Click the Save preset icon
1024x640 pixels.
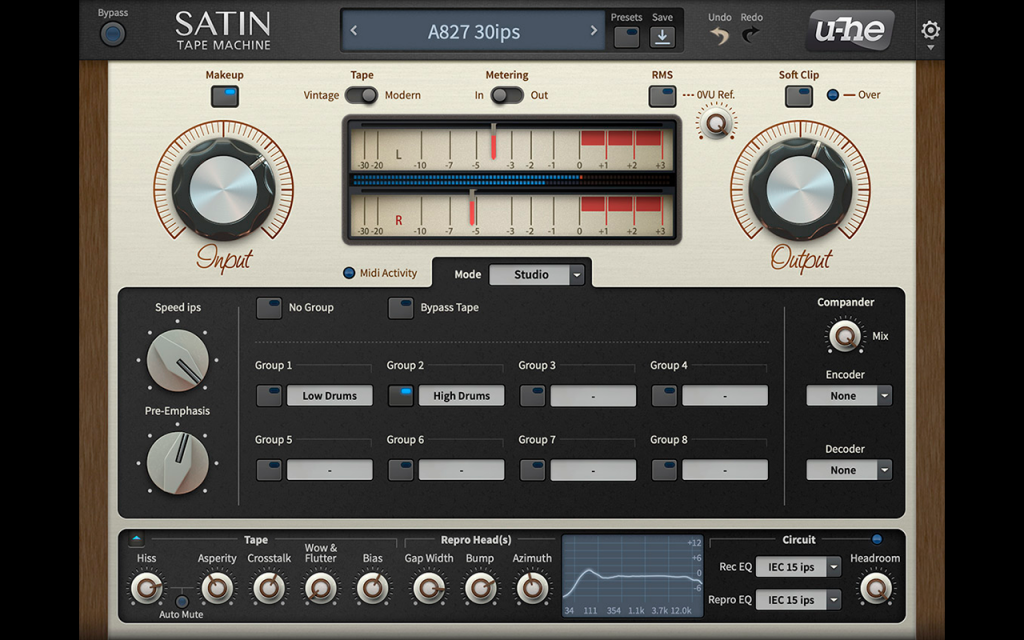[662, 37]
